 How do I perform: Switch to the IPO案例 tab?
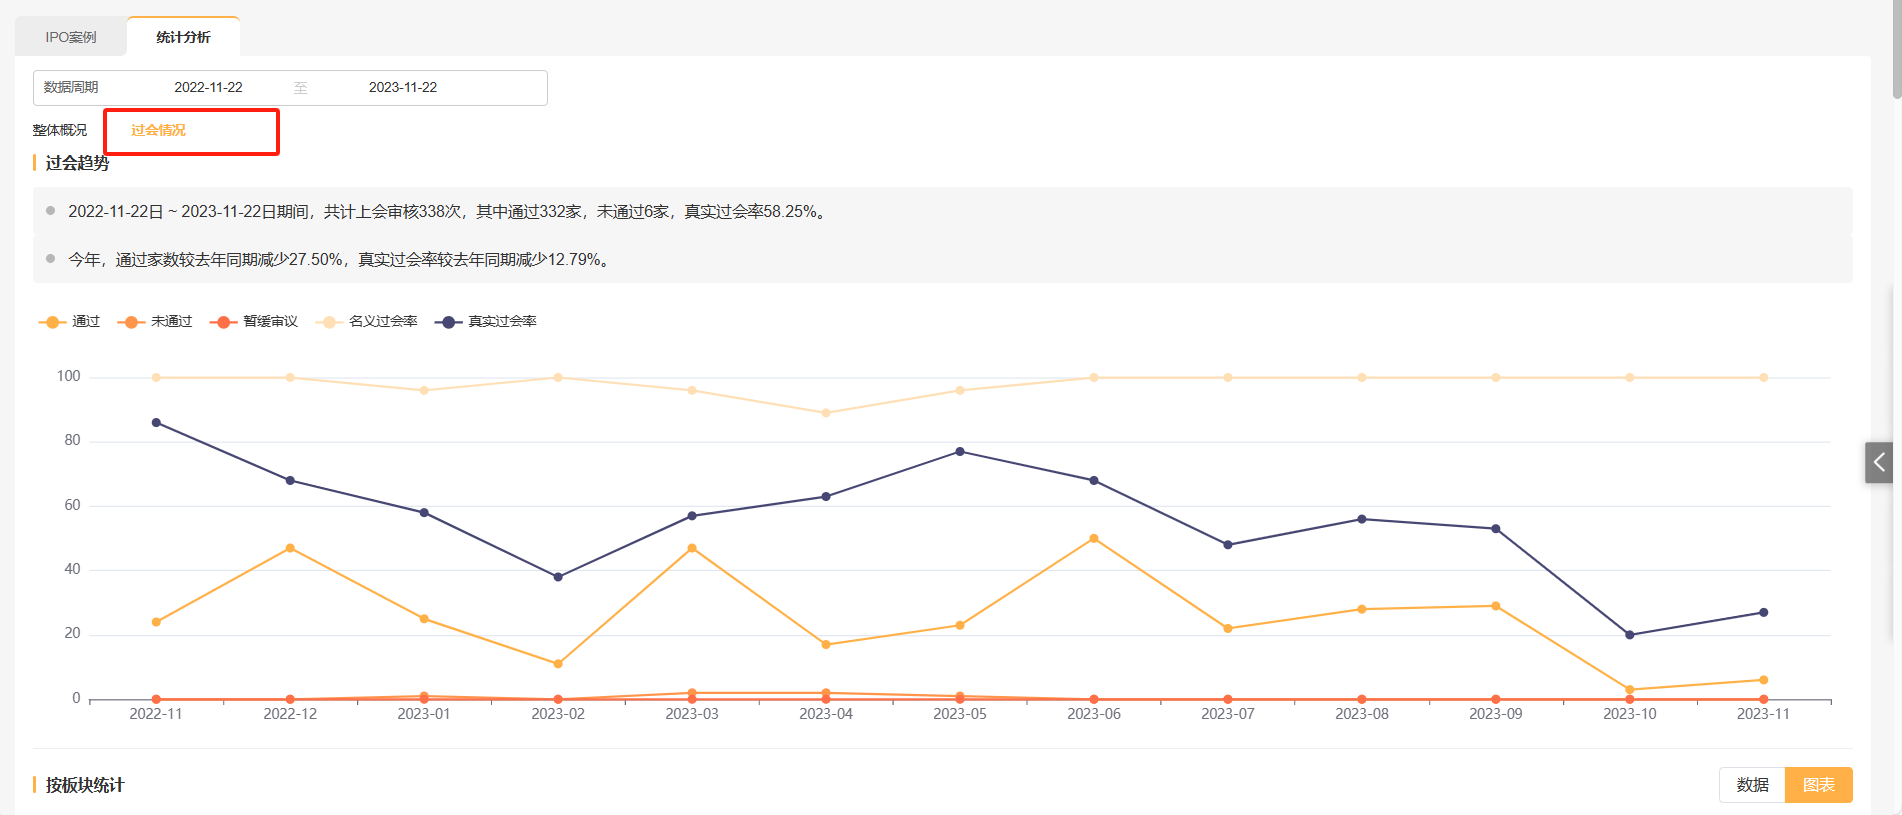[71, 37]
